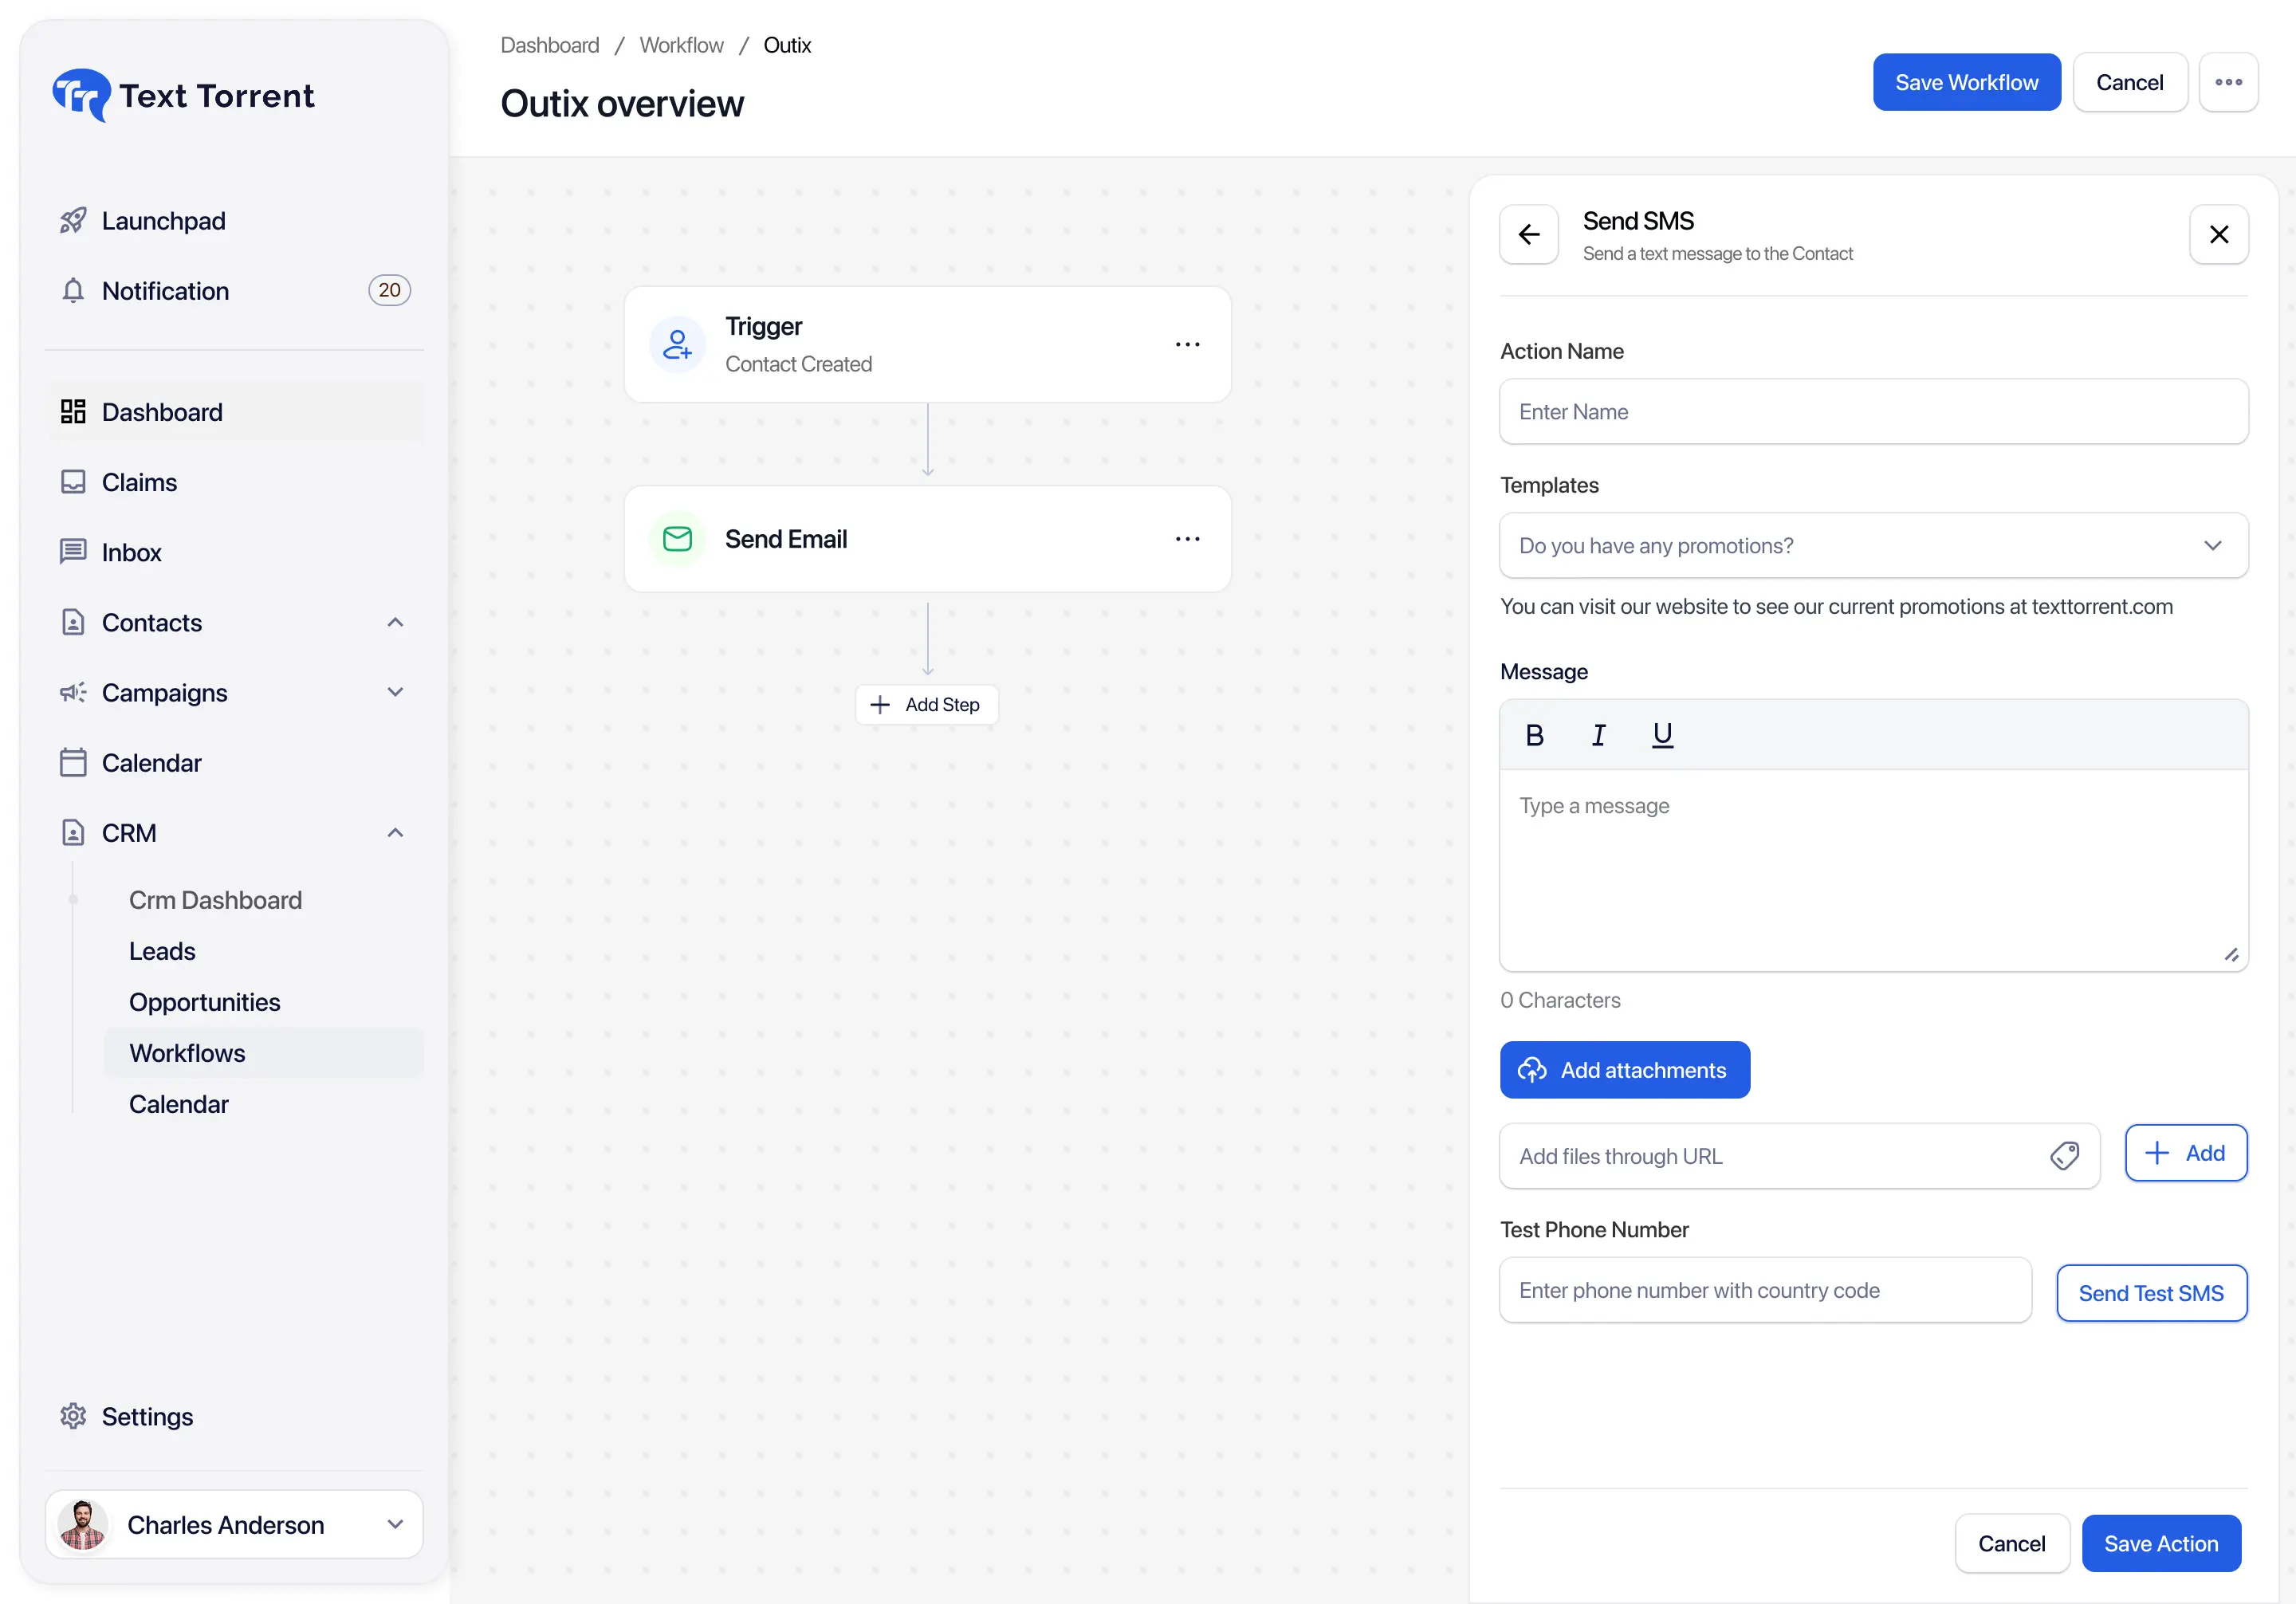The width and height of the screenshot is (2296, 1604).
Task: Click the CRM document icon
Action: [73, 832]
